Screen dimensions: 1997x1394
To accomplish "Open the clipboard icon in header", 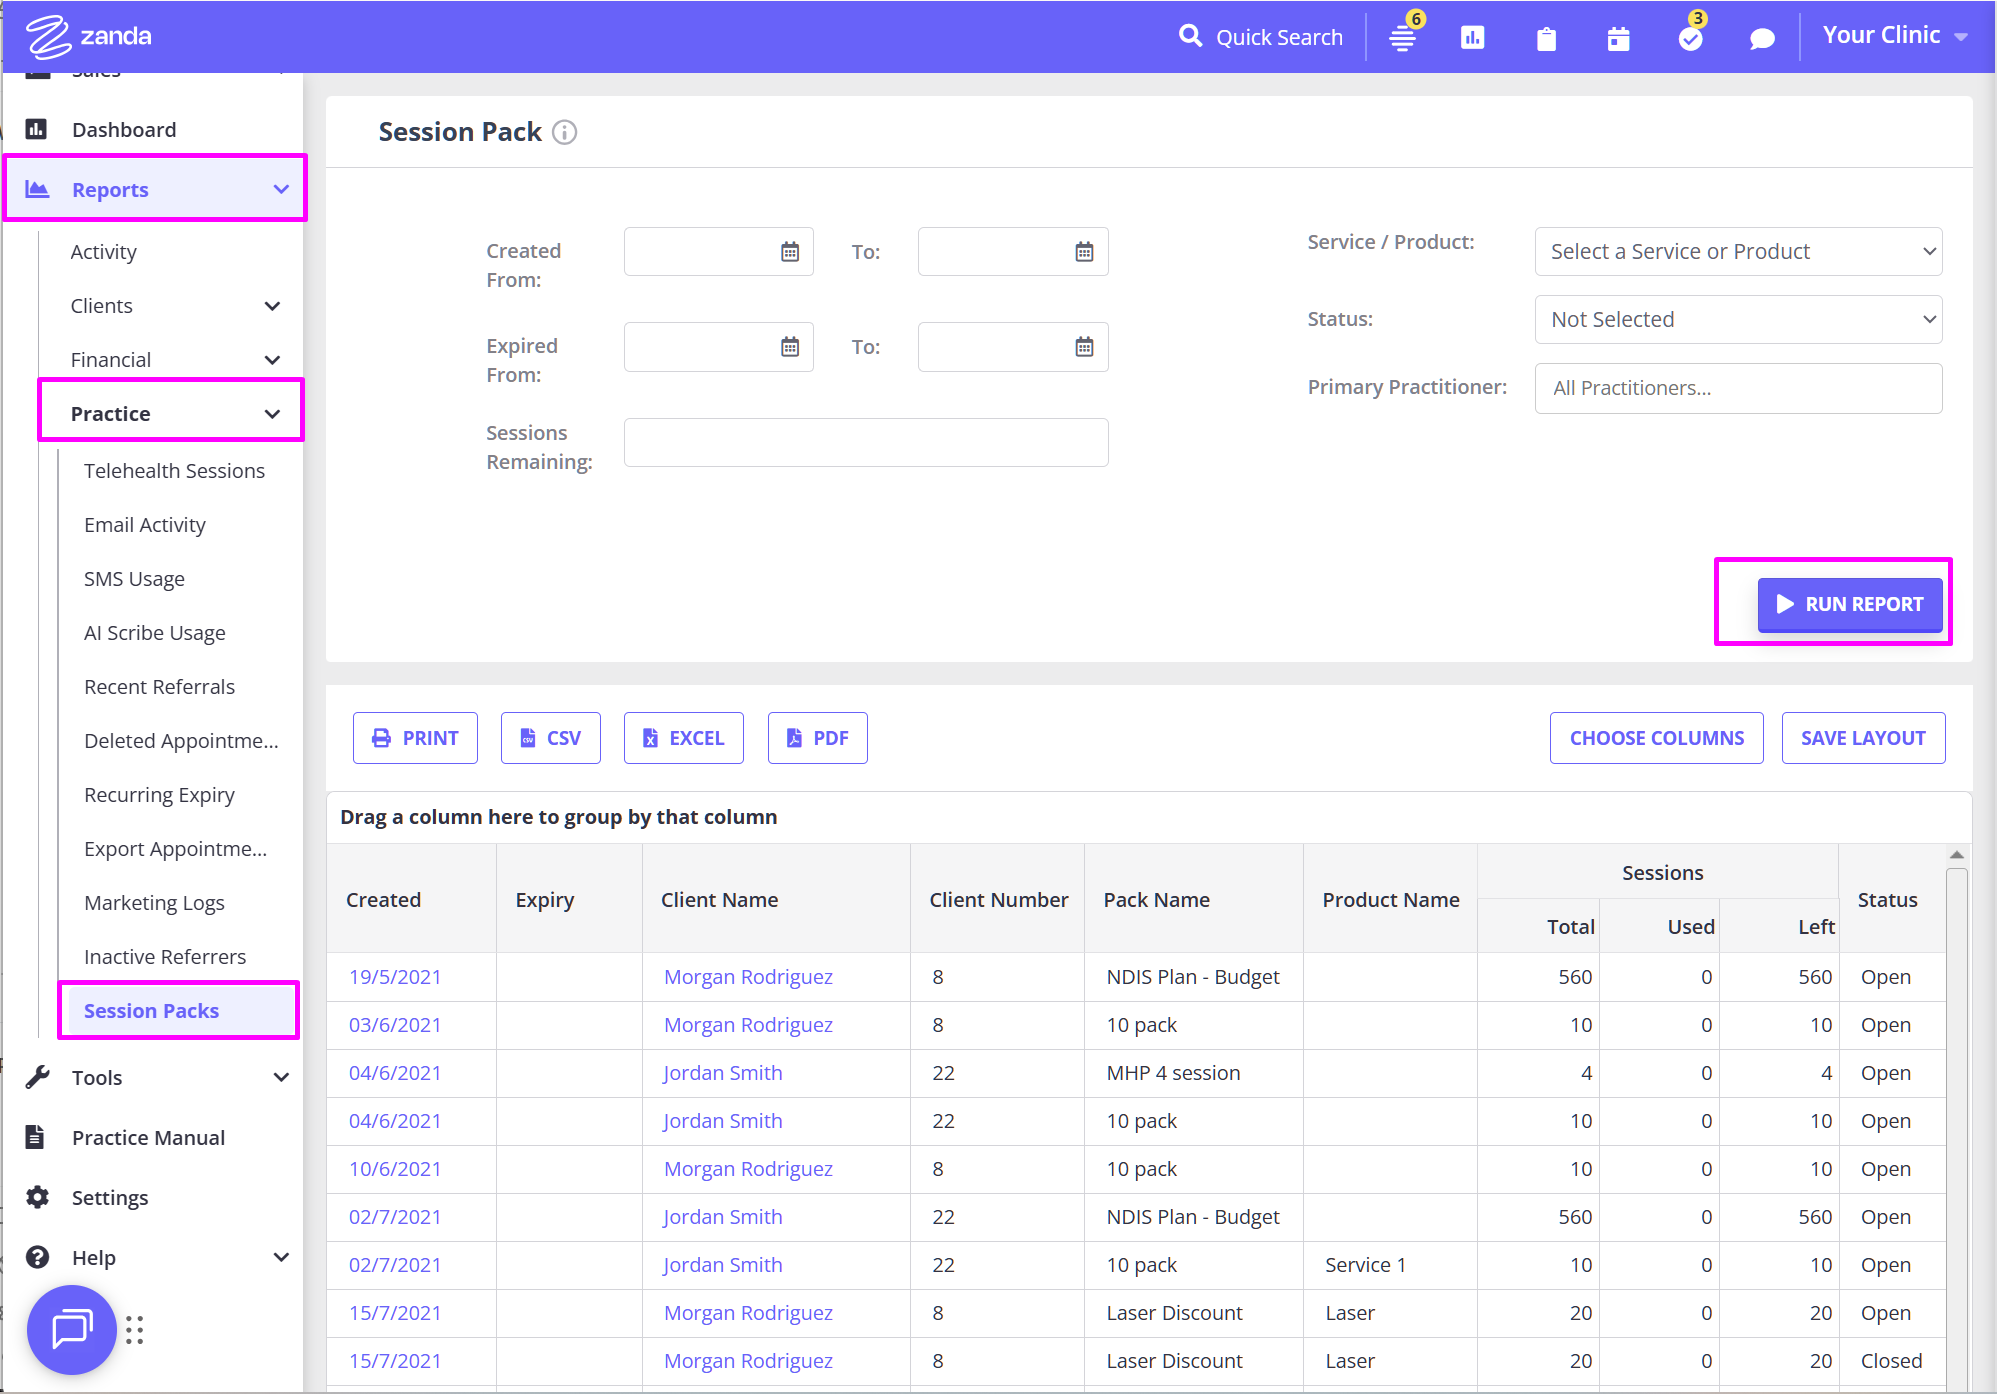I will click(x=1546, y=39).
